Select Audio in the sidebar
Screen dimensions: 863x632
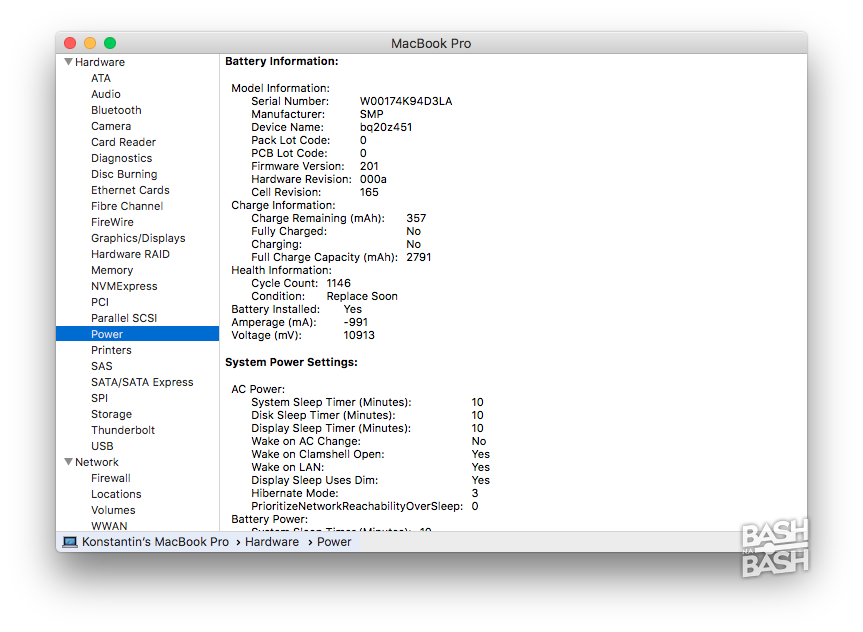[x=106, y=94]
